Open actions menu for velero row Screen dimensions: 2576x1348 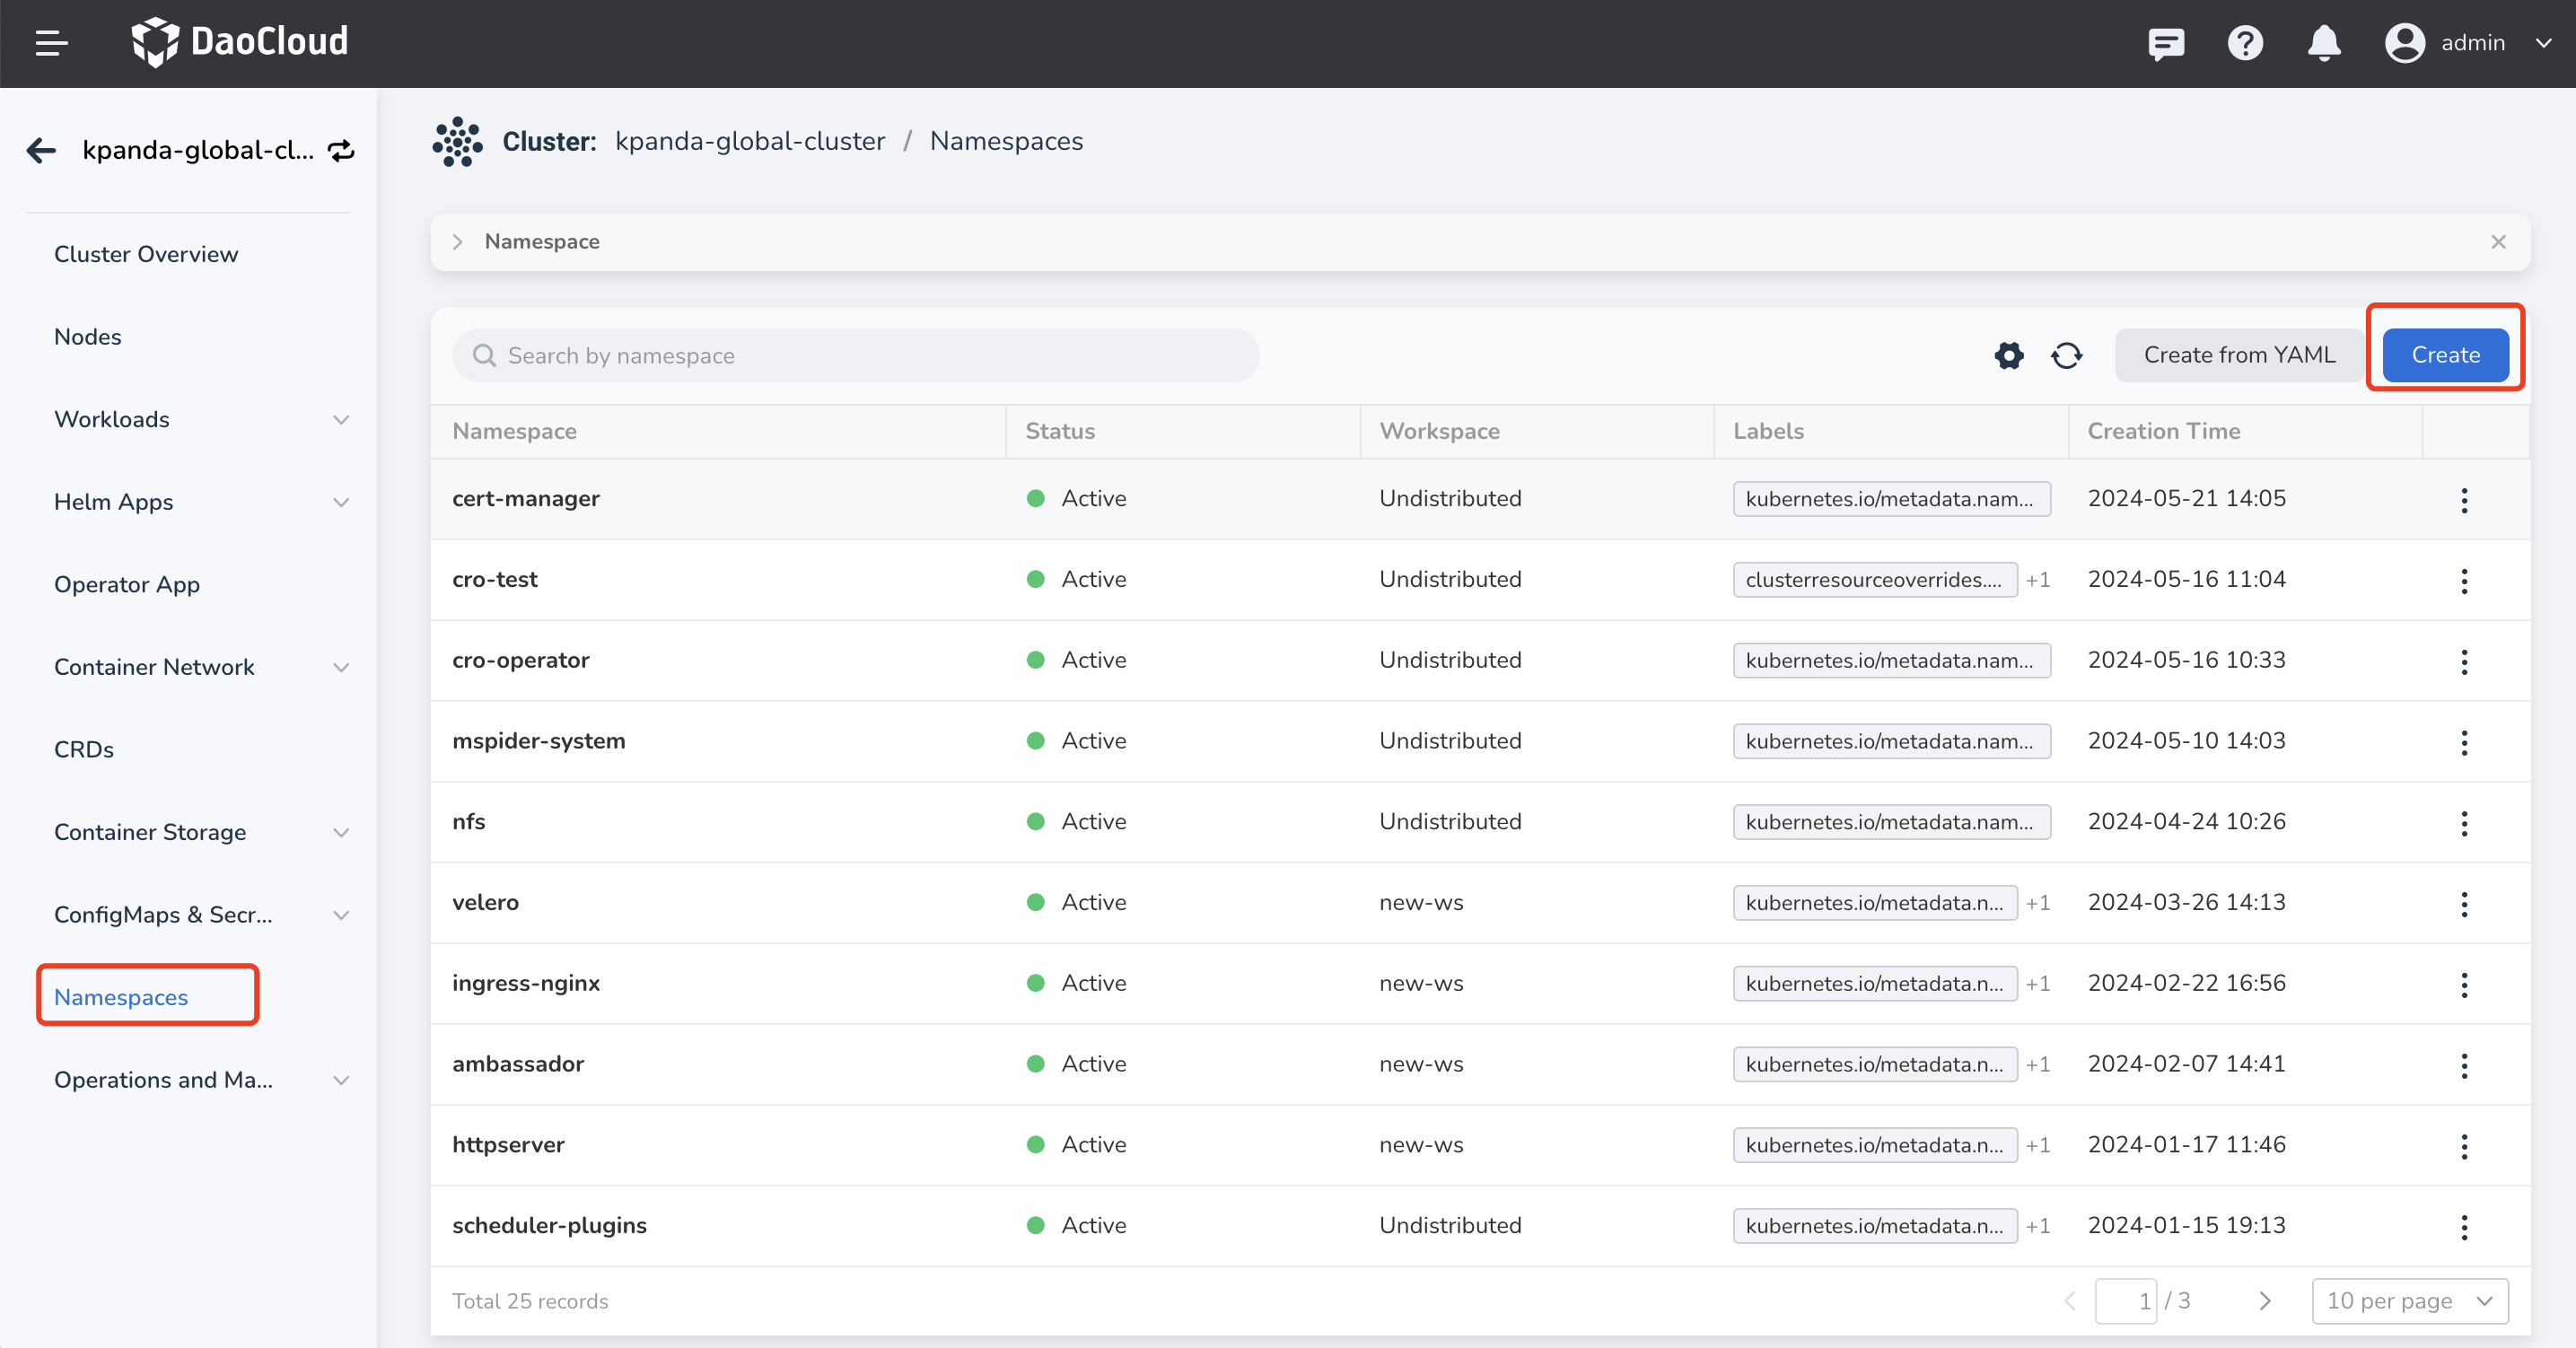(2463, 904)
